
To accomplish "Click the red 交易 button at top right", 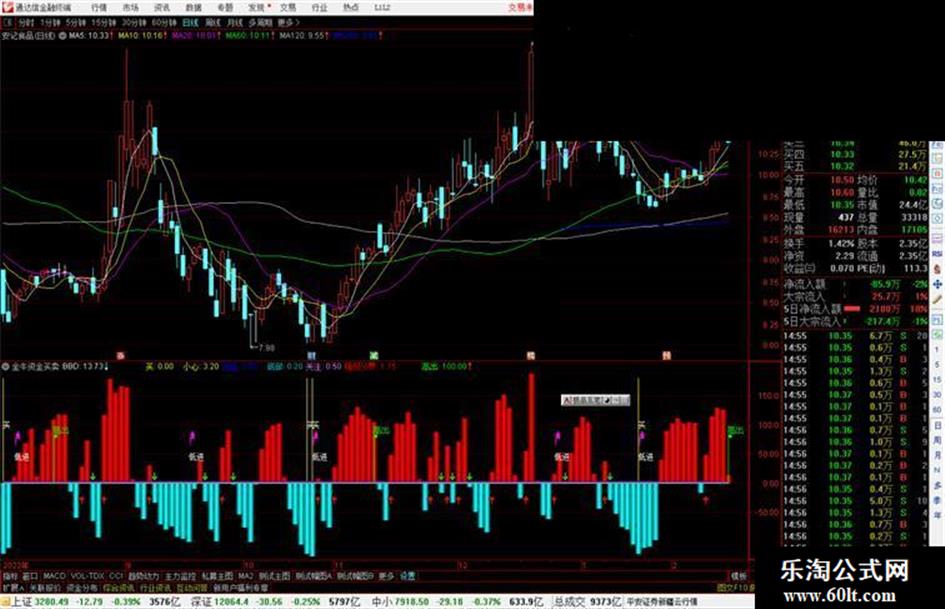I will pos(520,8).
